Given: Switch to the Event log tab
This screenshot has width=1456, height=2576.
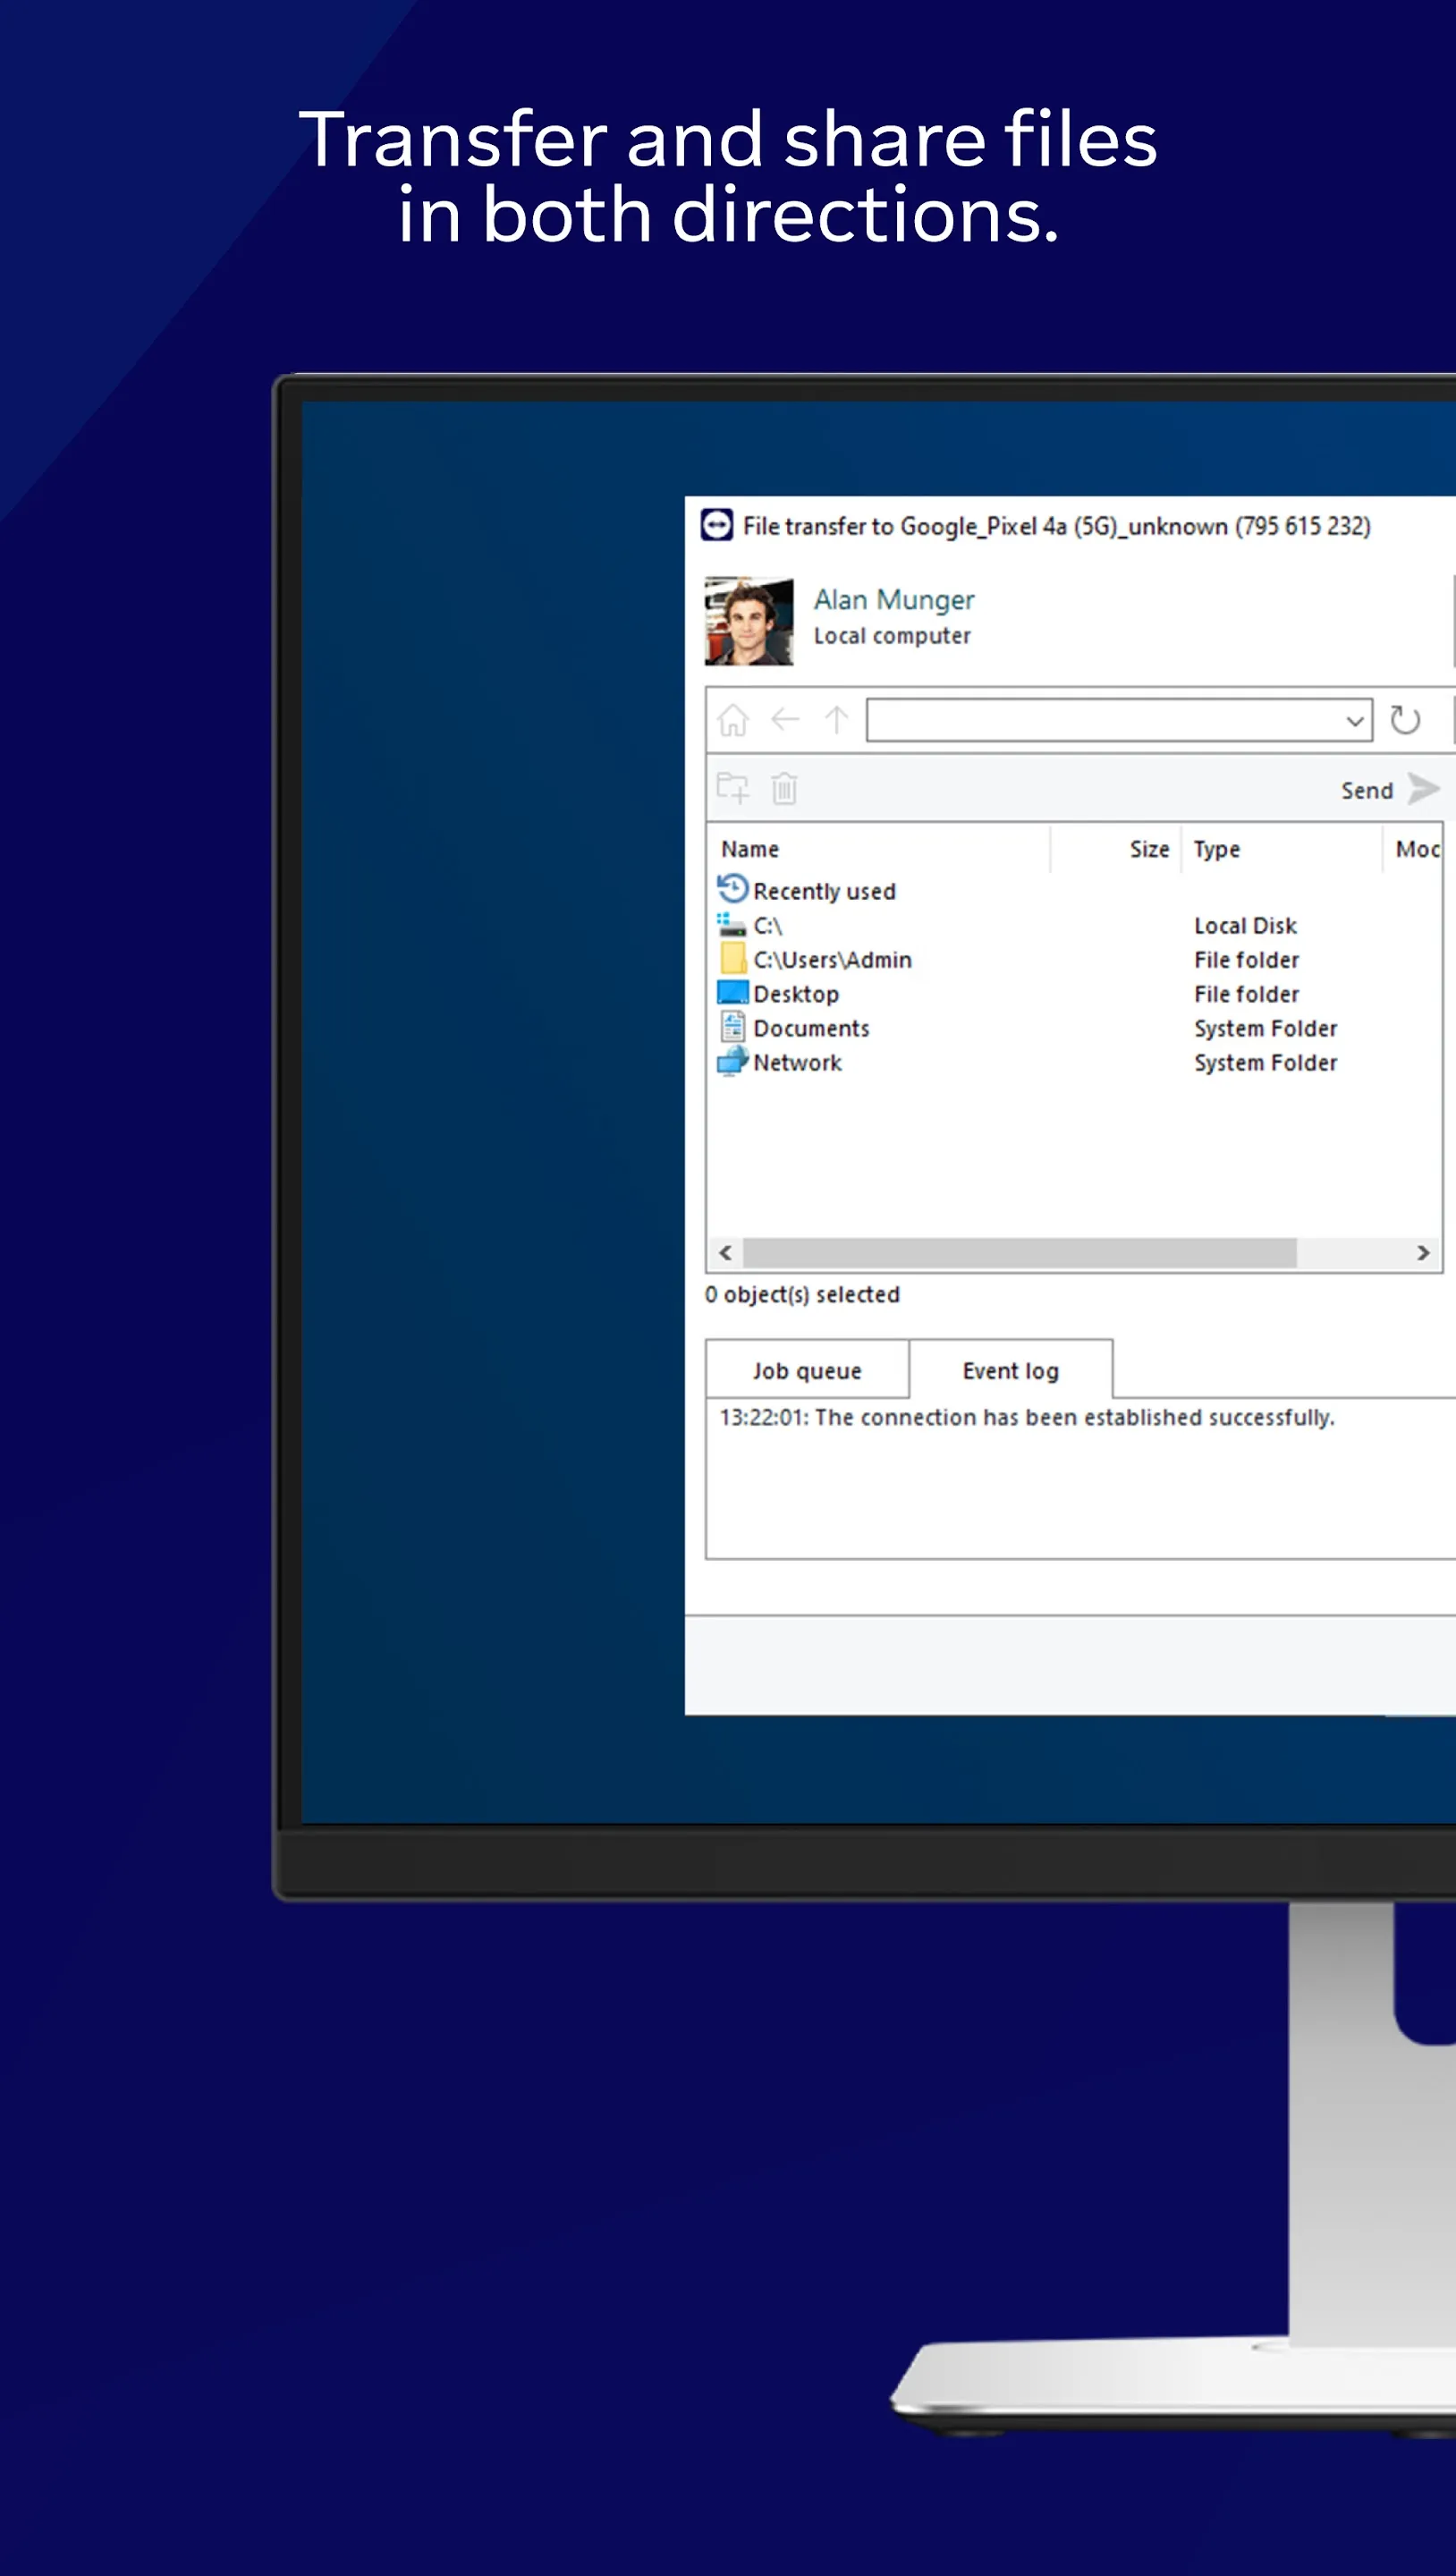Looking at the screenshot, I should click(x=1009, y=1370).
